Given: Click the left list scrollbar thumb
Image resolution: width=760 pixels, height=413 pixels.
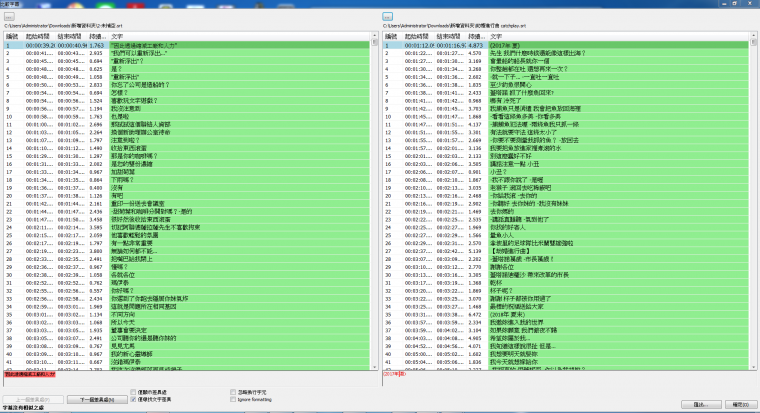Looking at the screenshot, I should pos(374,42).
